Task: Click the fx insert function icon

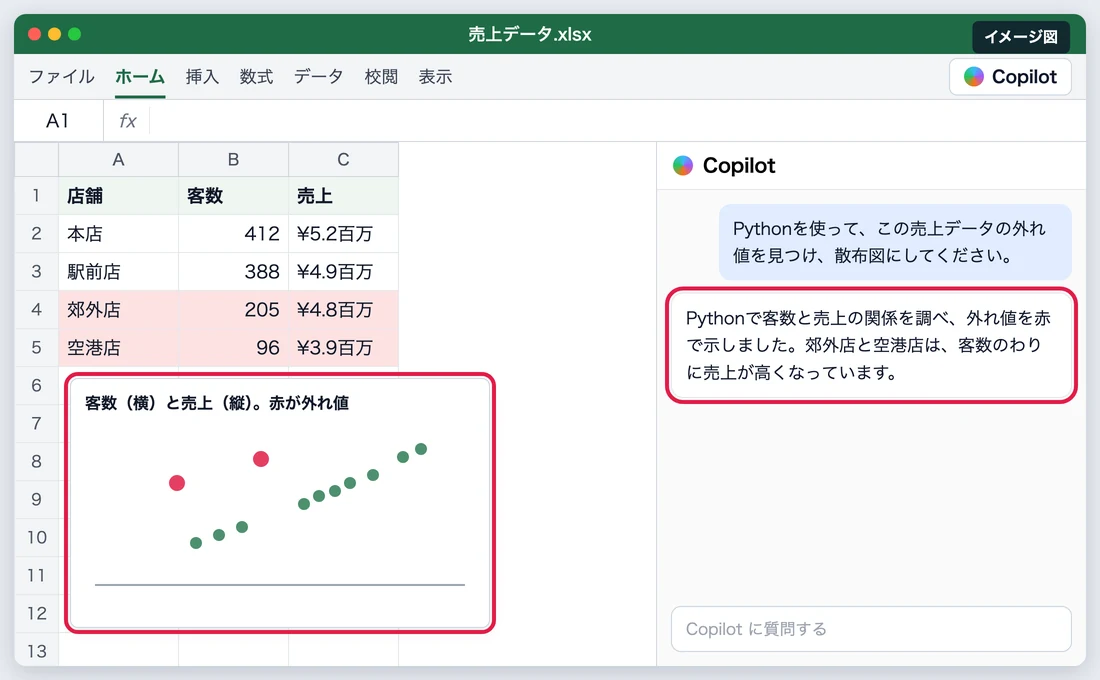Action: (x=127, y=121)
